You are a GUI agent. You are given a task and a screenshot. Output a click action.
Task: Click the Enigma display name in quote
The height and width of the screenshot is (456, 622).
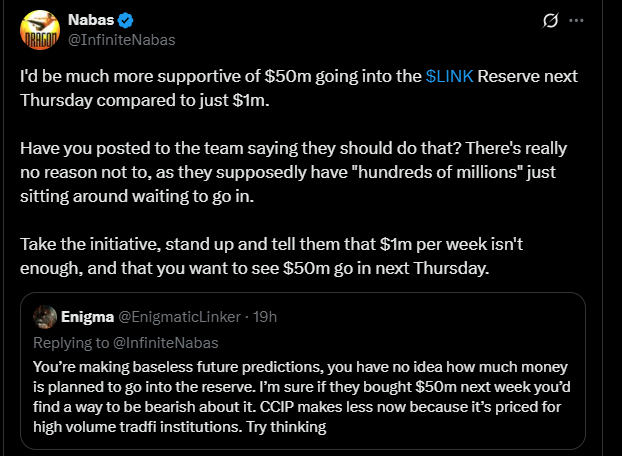point(87,317)
